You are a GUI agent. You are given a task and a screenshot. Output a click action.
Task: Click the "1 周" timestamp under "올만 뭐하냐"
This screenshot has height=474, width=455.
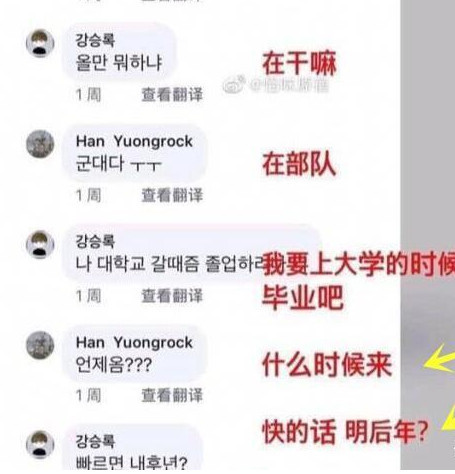(88, 95)
